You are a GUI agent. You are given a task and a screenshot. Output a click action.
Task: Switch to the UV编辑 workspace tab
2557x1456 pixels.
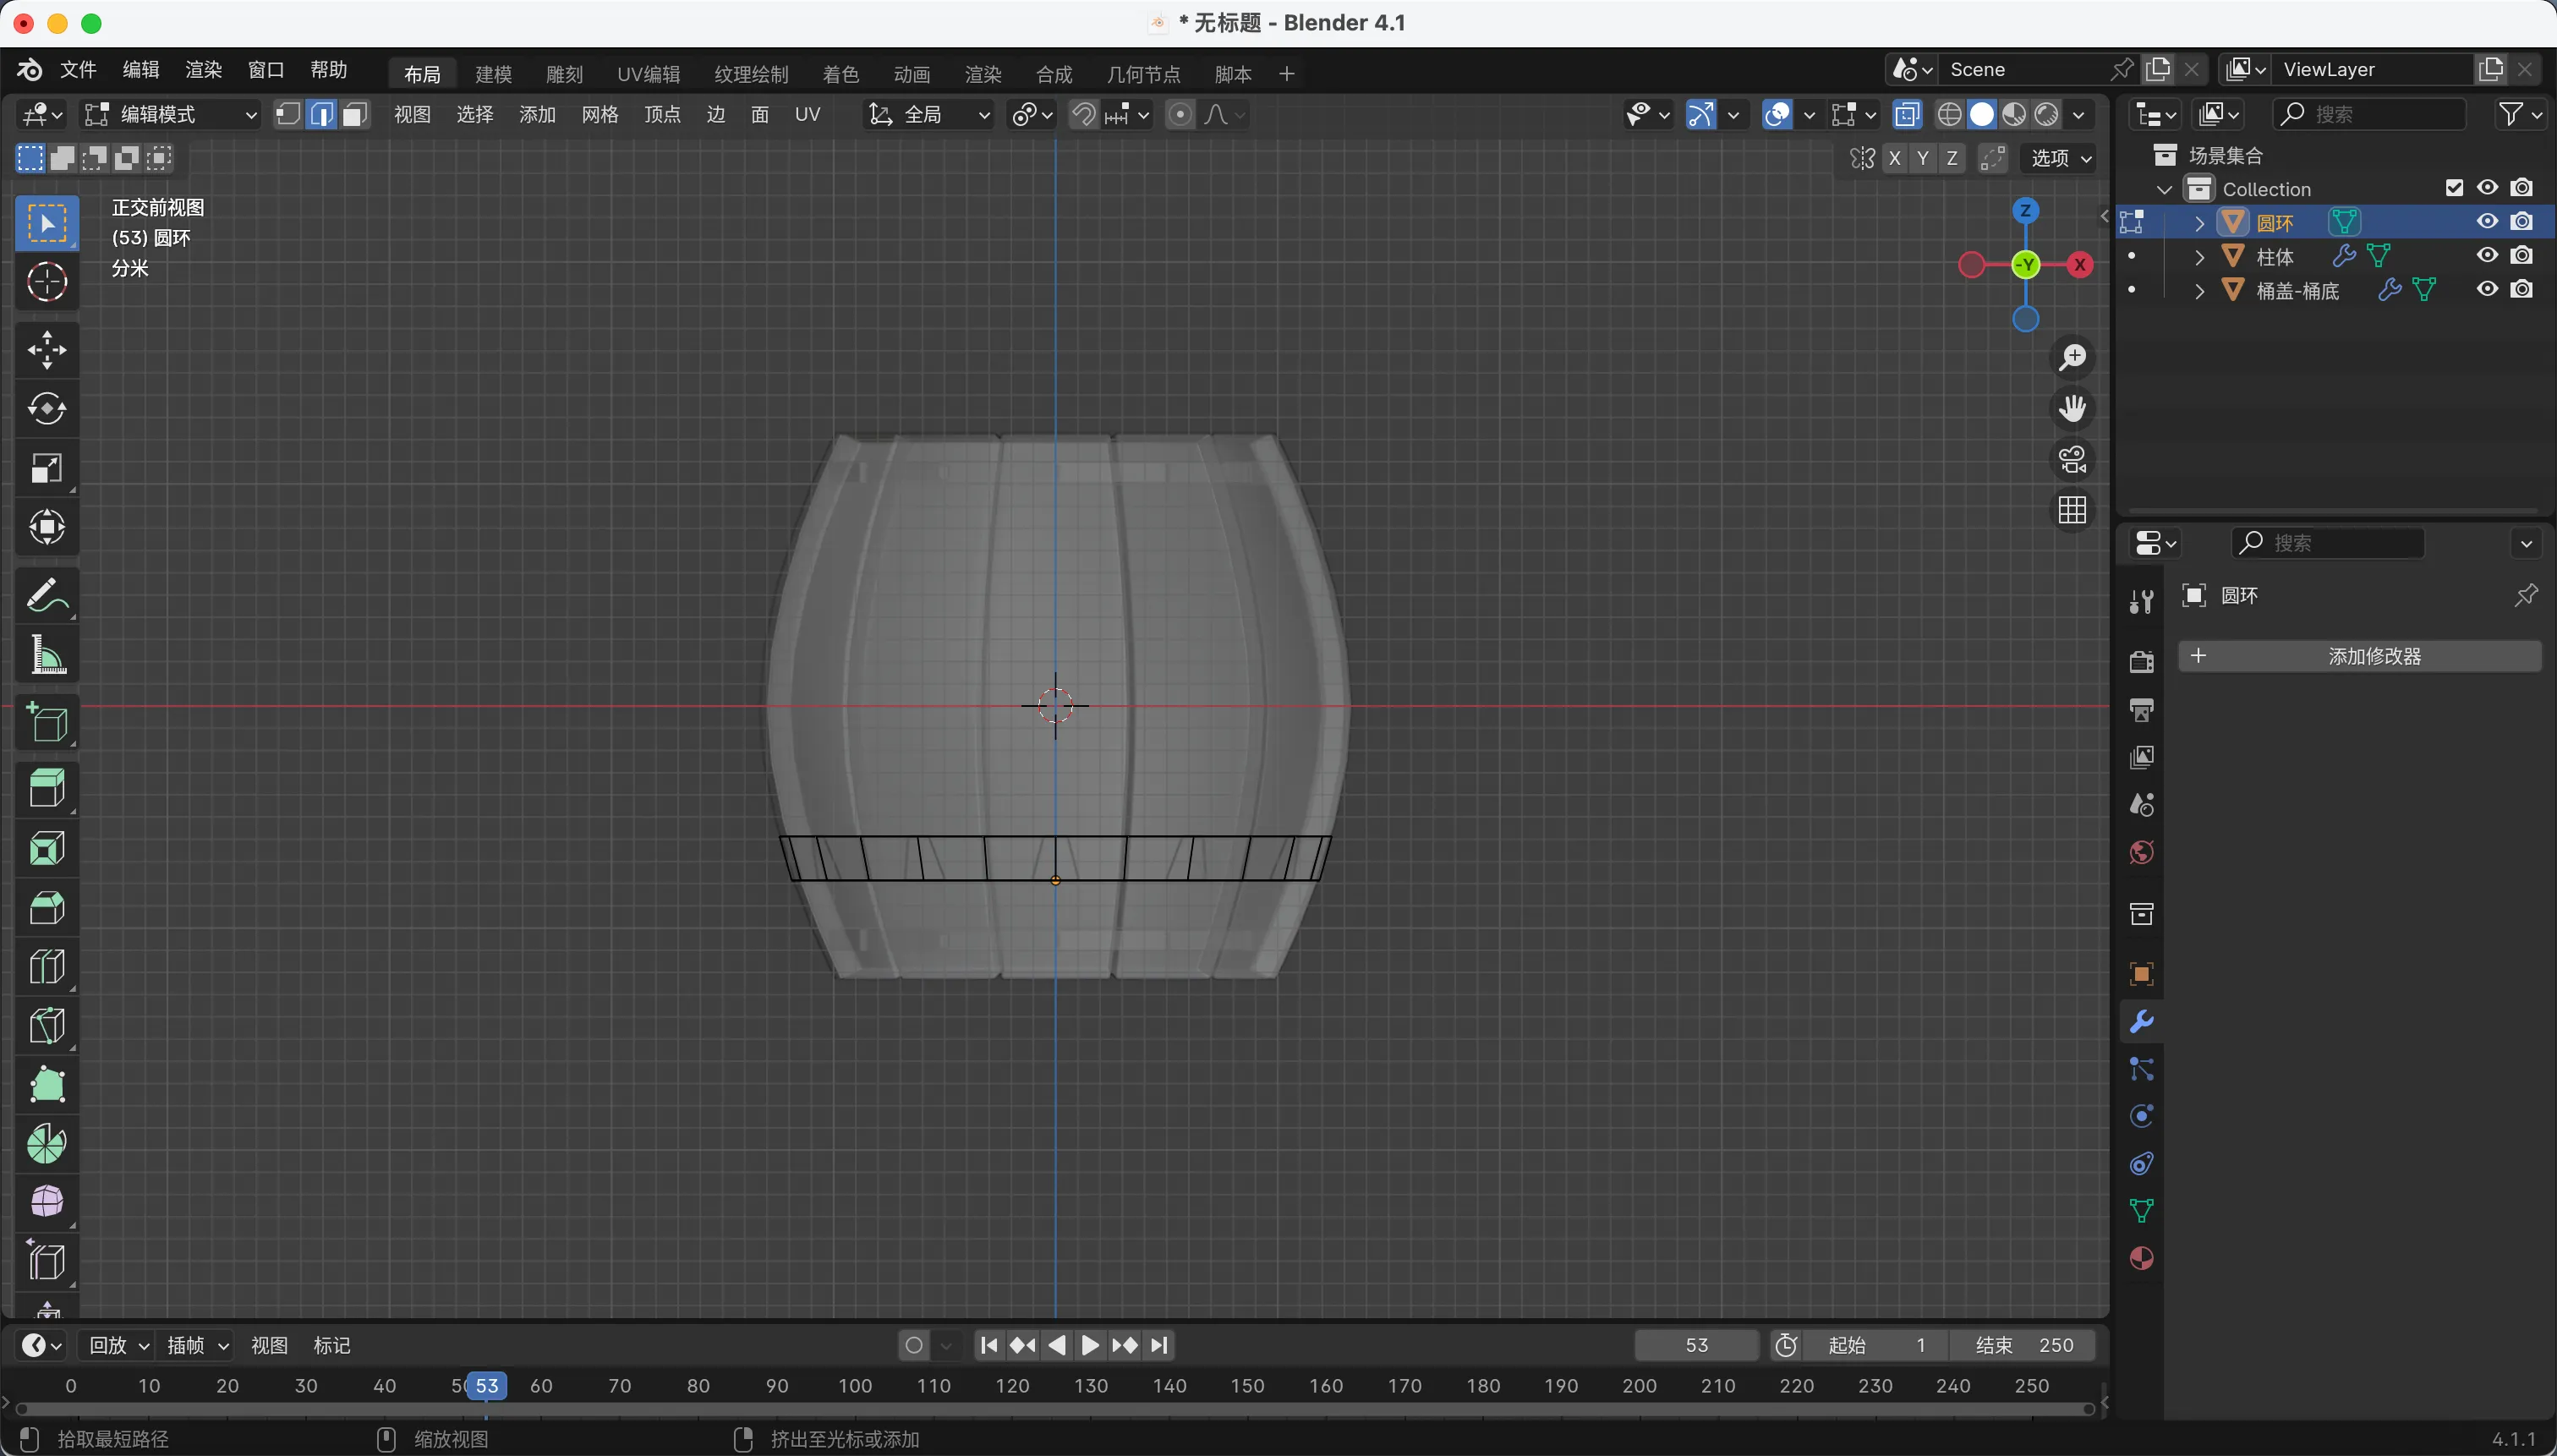pyautogui.click(x=648, y=74)
